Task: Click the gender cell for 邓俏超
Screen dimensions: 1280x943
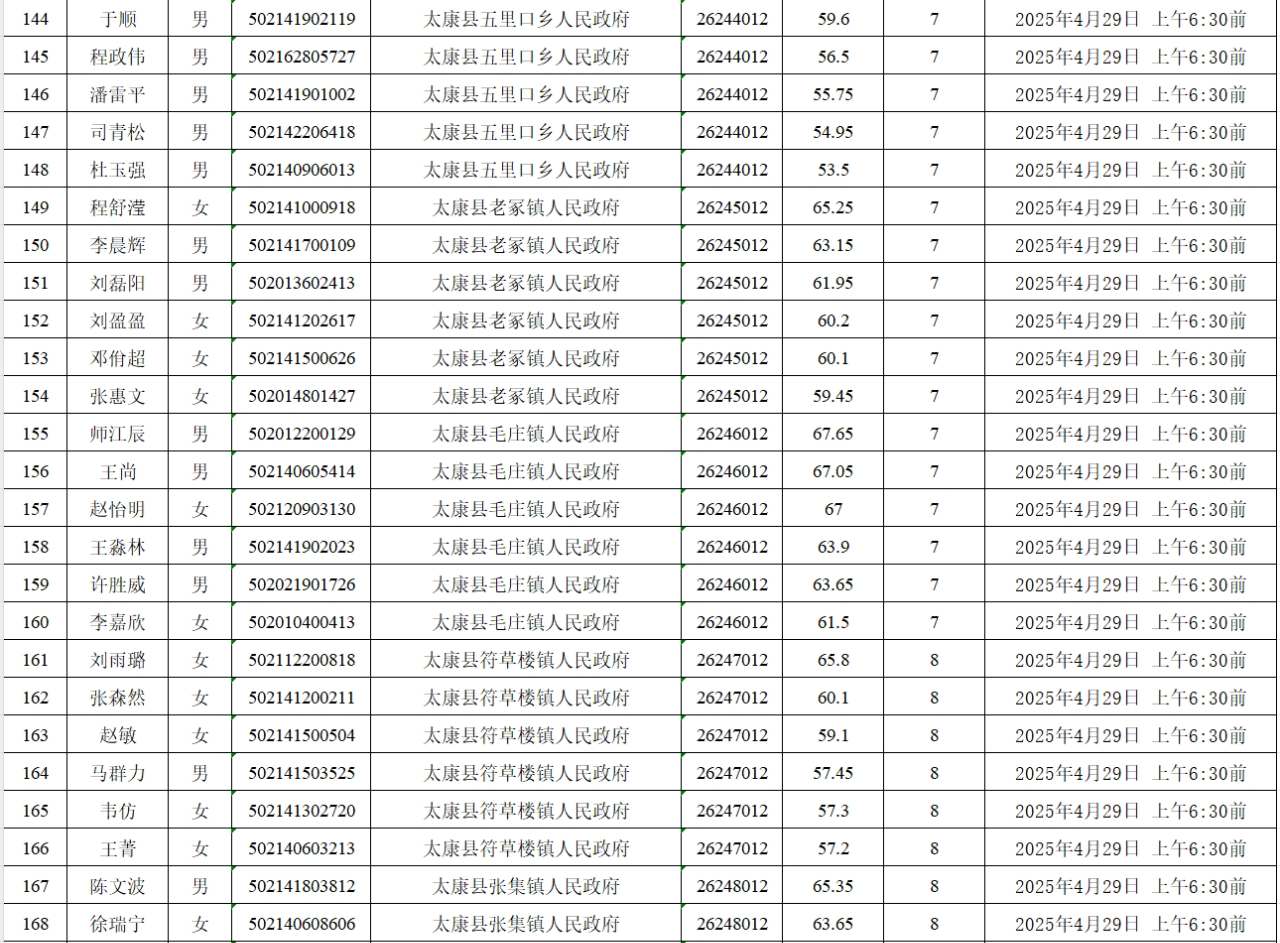Action: tap(200, 358)
